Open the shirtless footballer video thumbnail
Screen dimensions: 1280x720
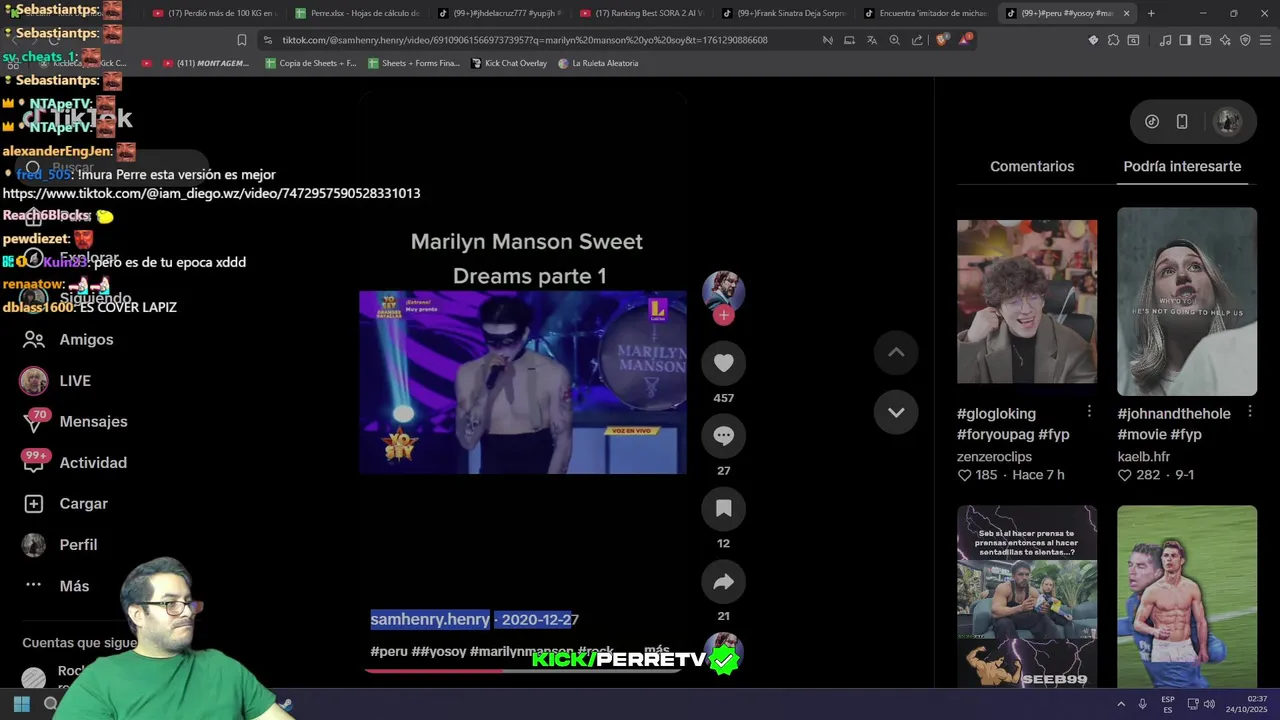(1187, 596)
